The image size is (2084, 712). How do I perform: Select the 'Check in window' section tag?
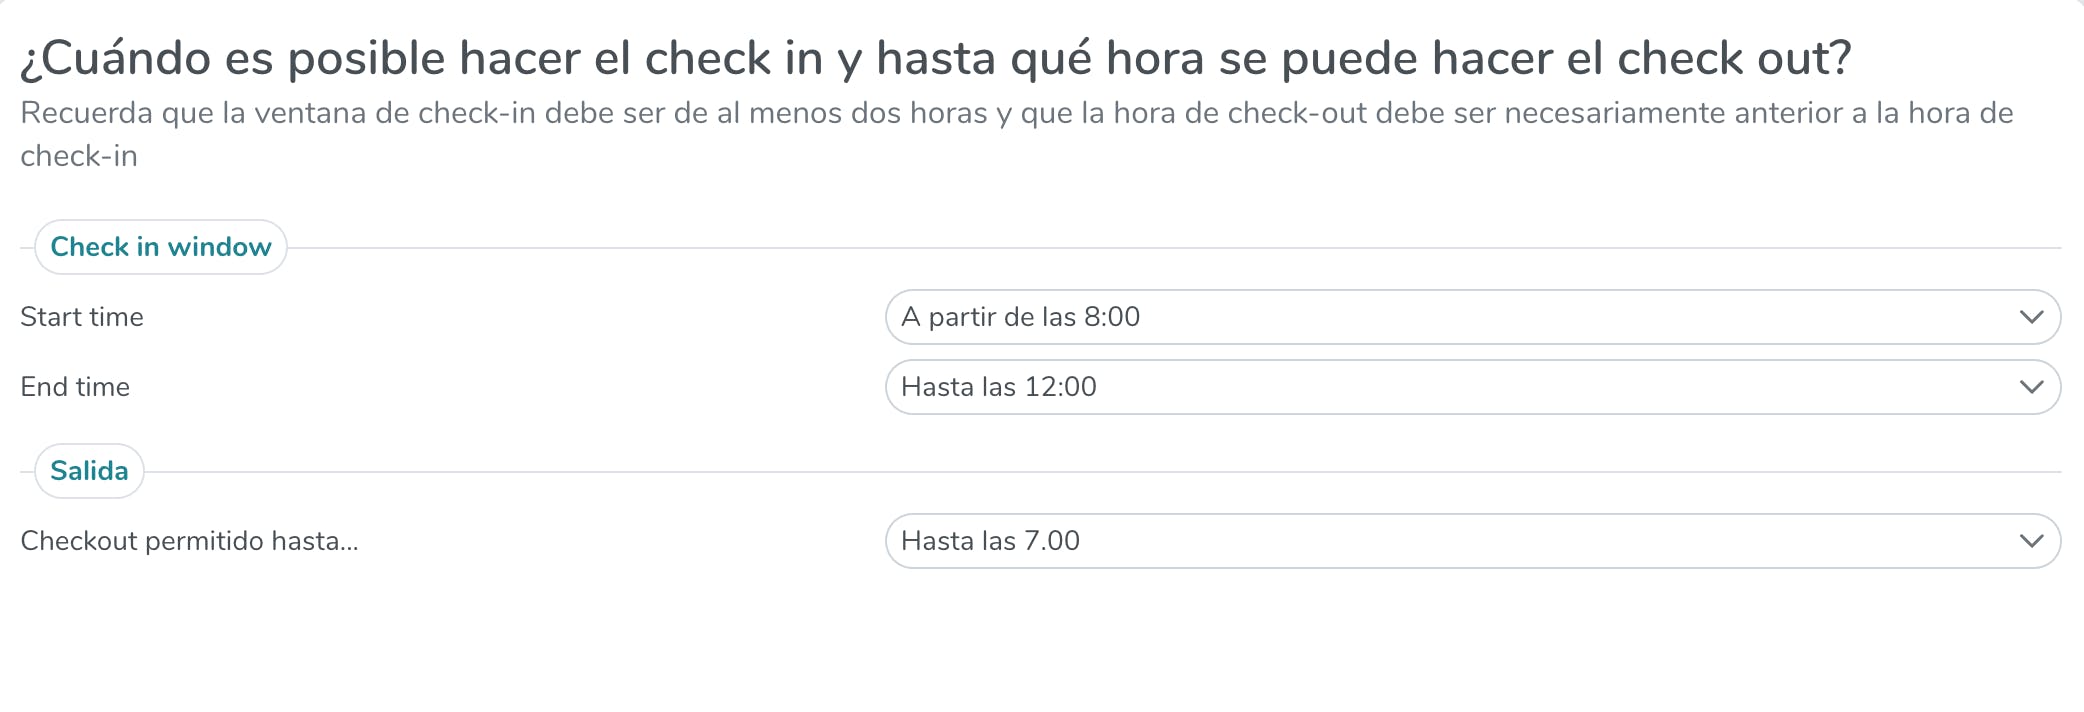(161, 247)
